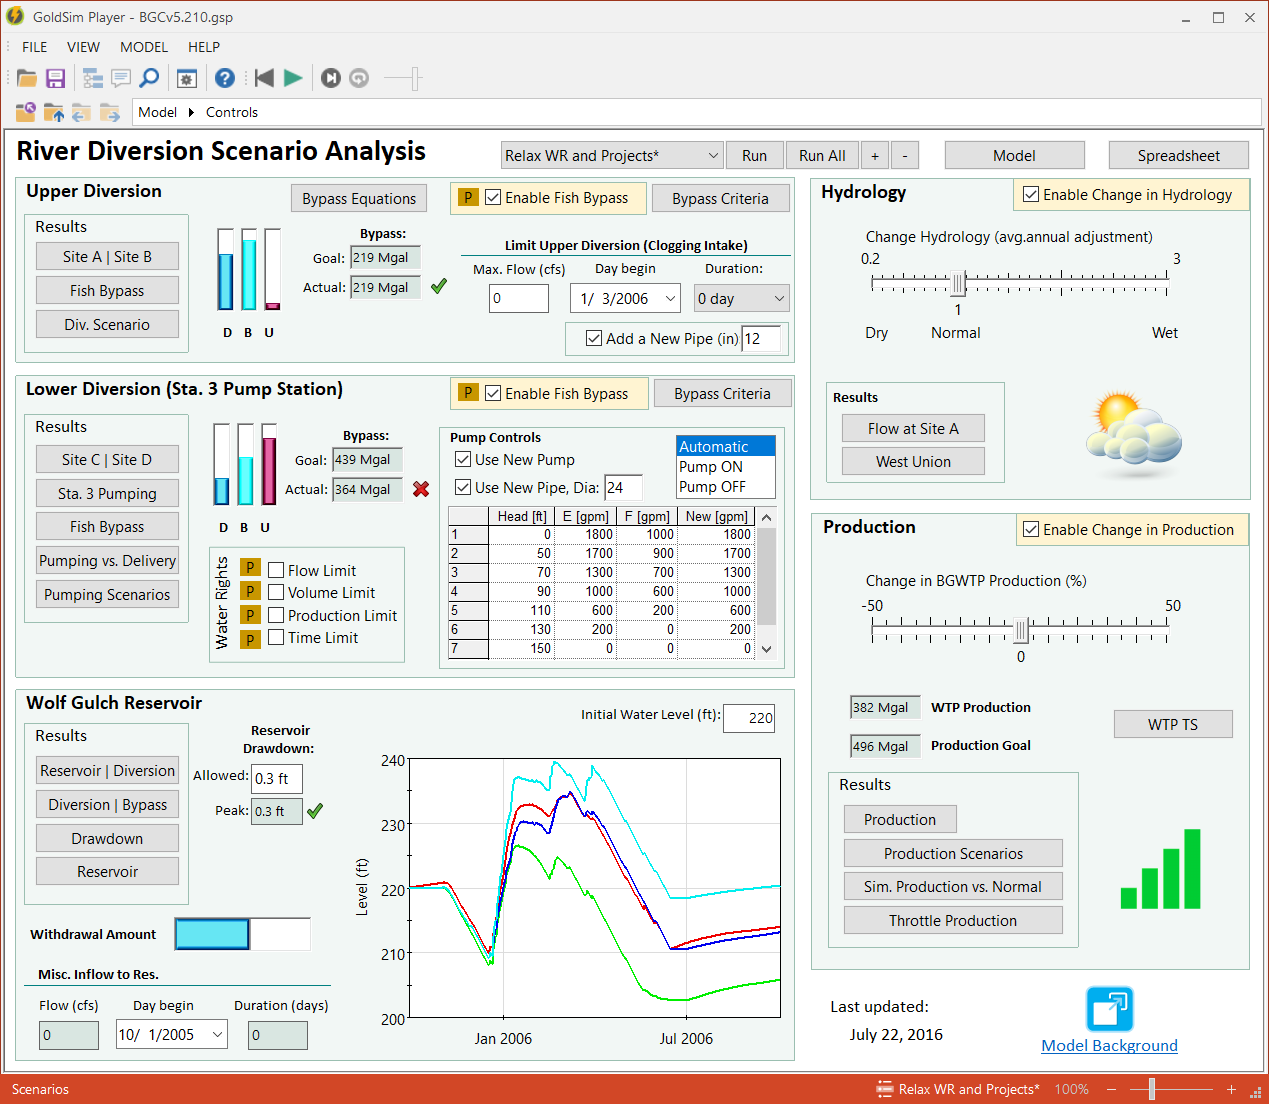Click the reset to start rewind icon

[264, 78]
